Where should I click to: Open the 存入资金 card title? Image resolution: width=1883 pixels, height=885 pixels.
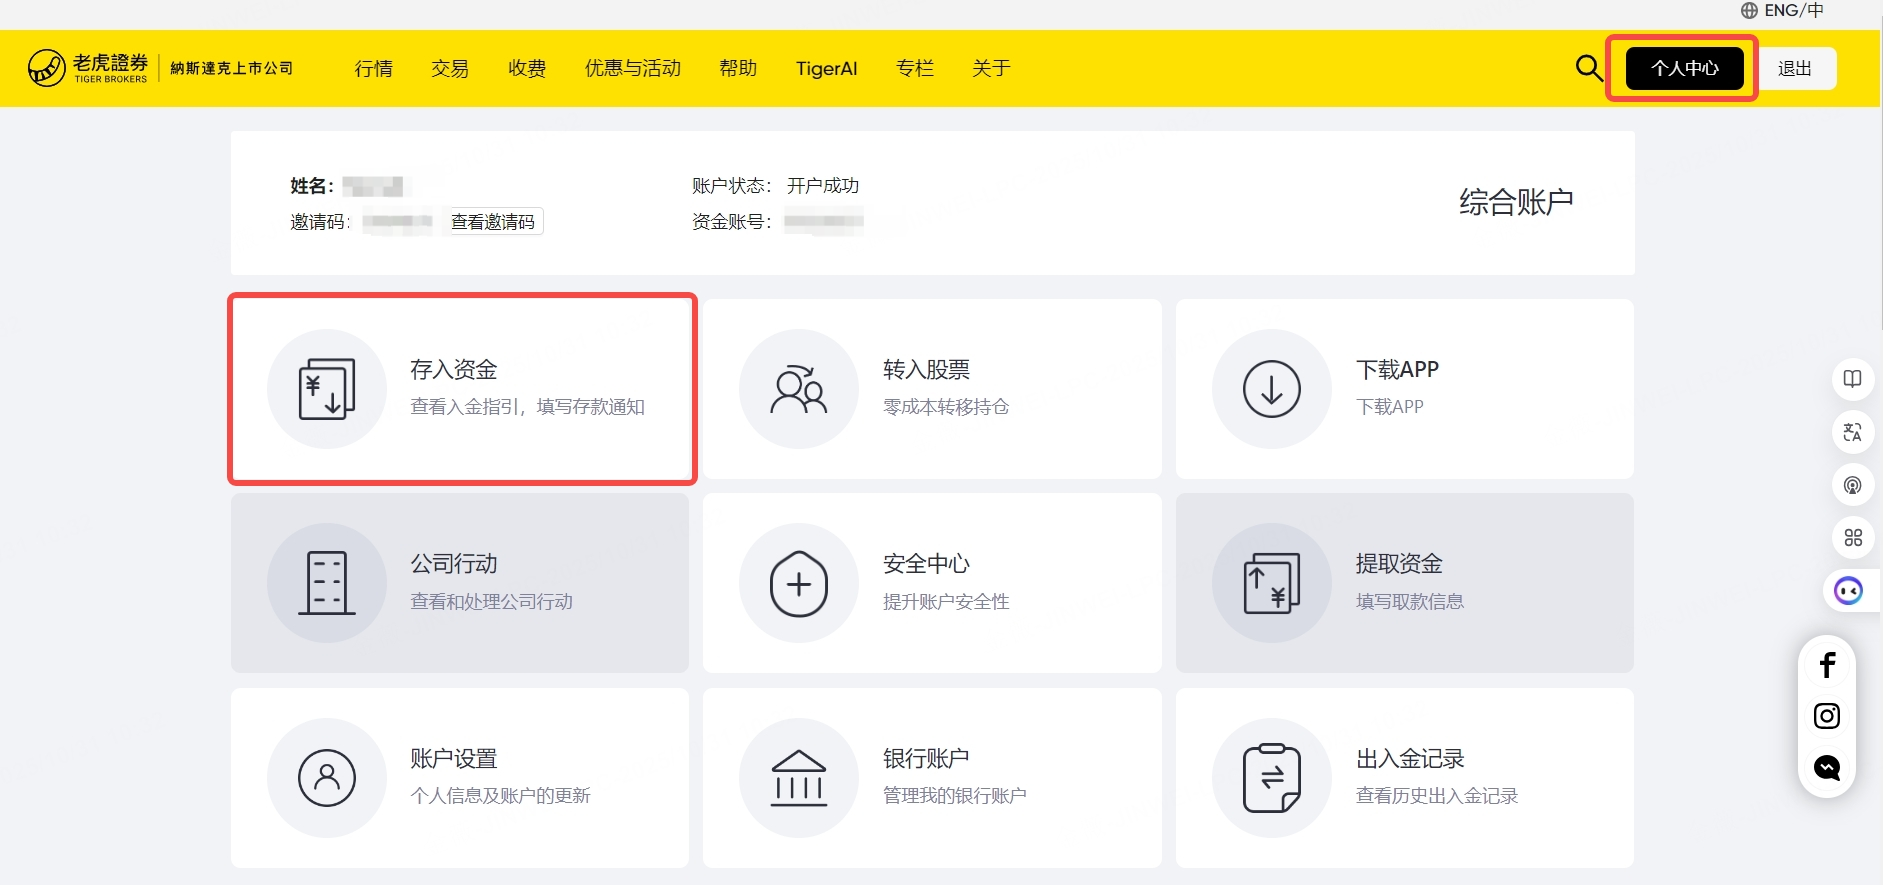tap(454, 370)
